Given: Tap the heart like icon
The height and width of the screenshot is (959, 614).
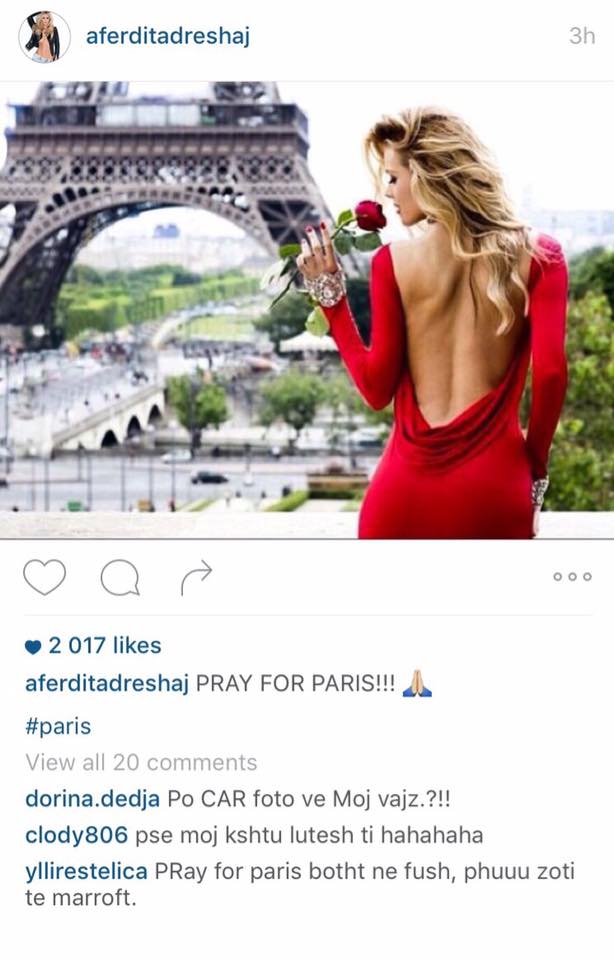Looking at the screenshot, I should (45, 577).
